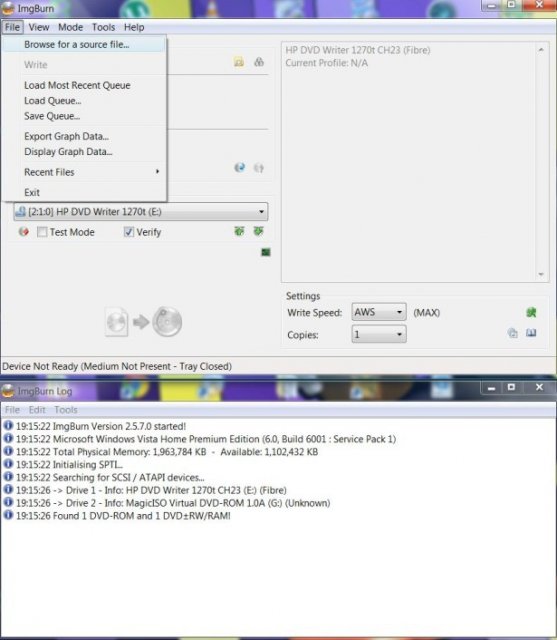557x640 pixels.
Task: Select Export Graph Data
Action: [84, 136]
